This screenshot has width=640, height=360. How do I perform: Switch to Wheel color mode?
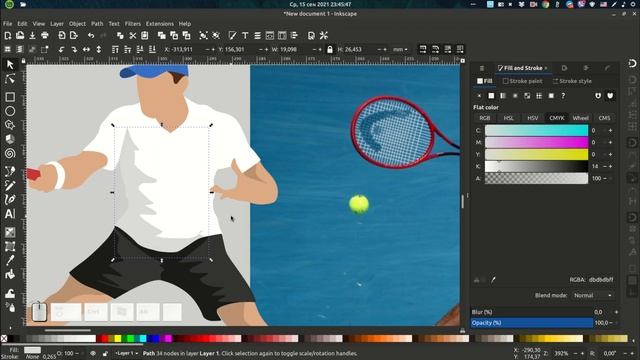pos(580,118)
